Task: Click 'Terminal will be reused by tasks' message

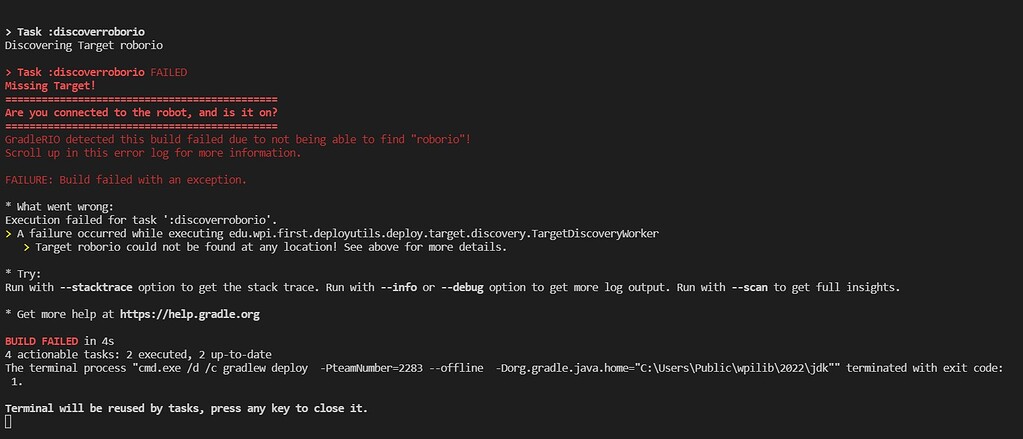Action: [186, 409]
